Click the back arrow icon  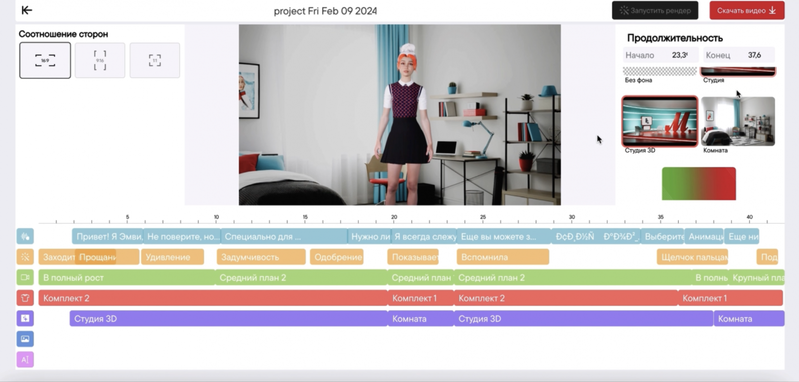point(26,10)
